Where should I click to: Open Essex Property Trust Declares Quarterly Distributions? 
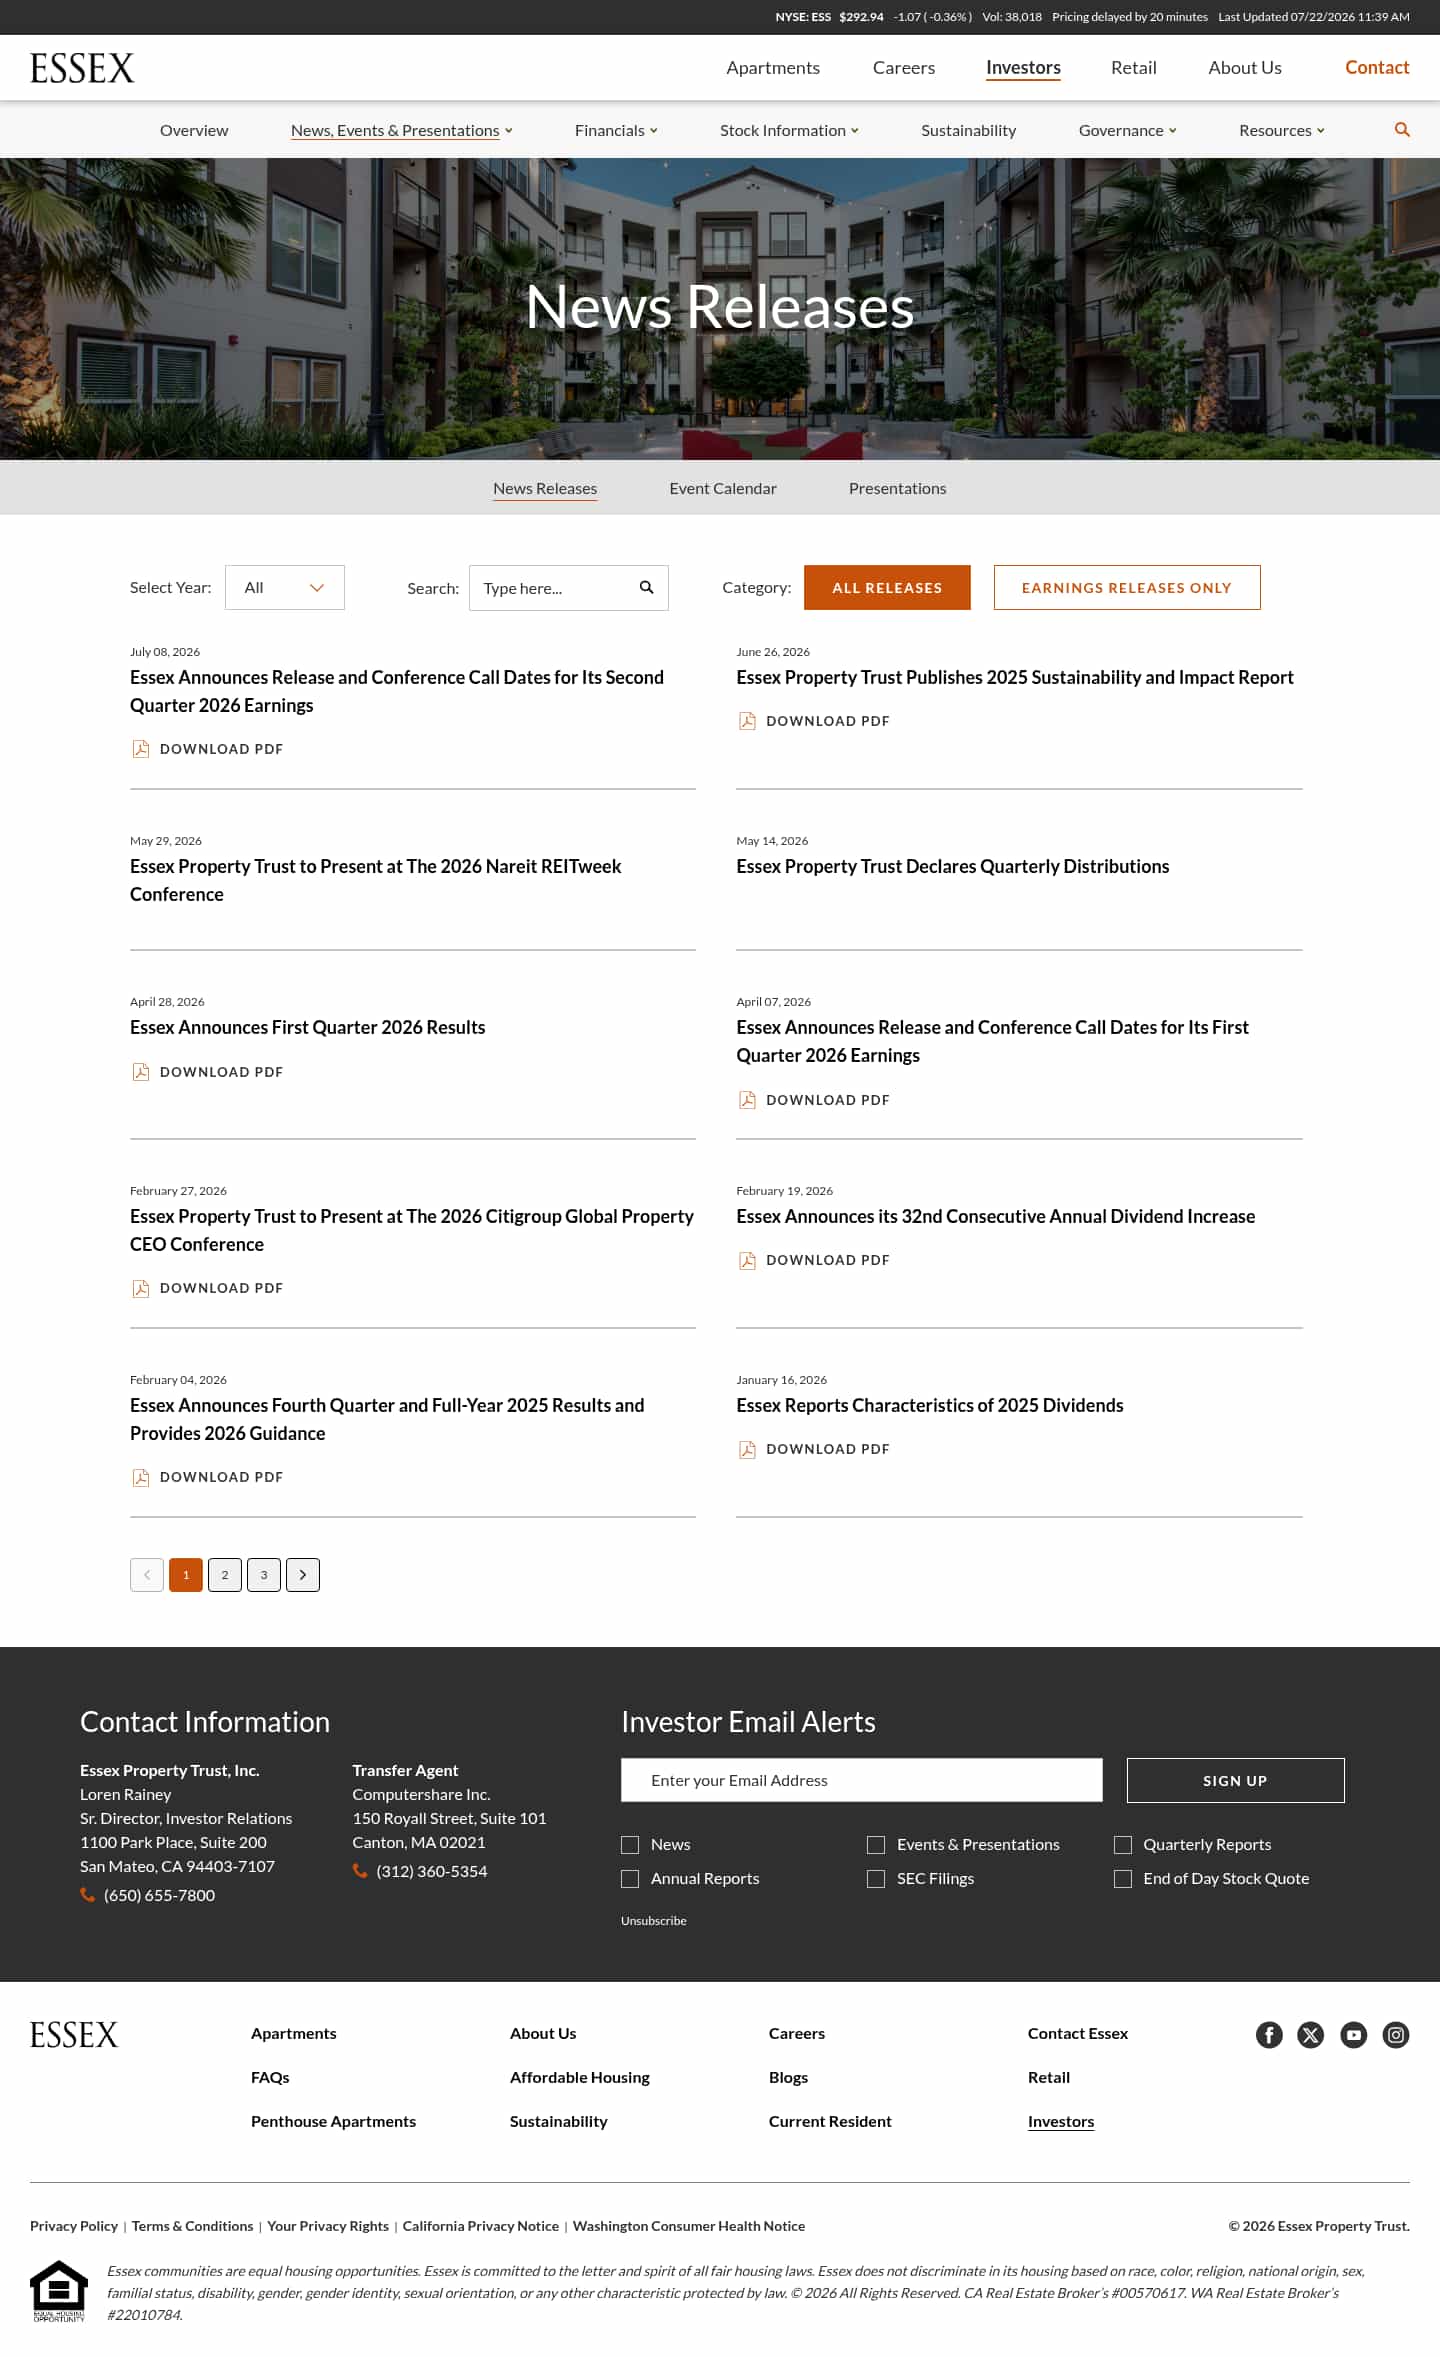pos(952,867)
